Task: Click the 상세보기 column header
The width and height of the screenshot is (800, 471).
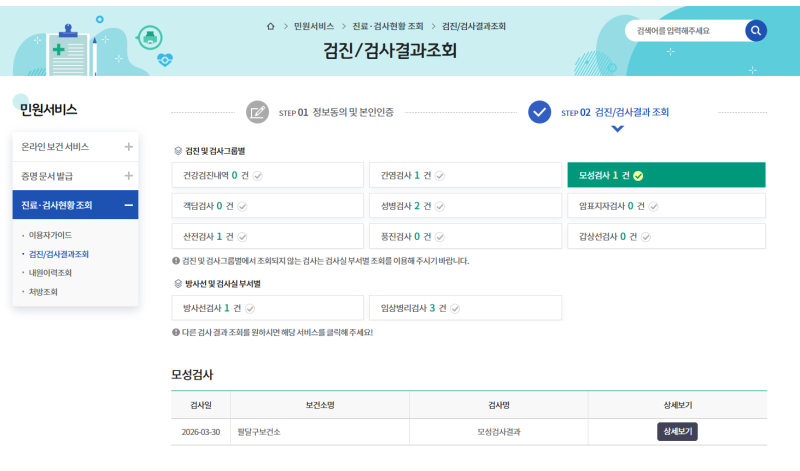Action: click(678, 405)
